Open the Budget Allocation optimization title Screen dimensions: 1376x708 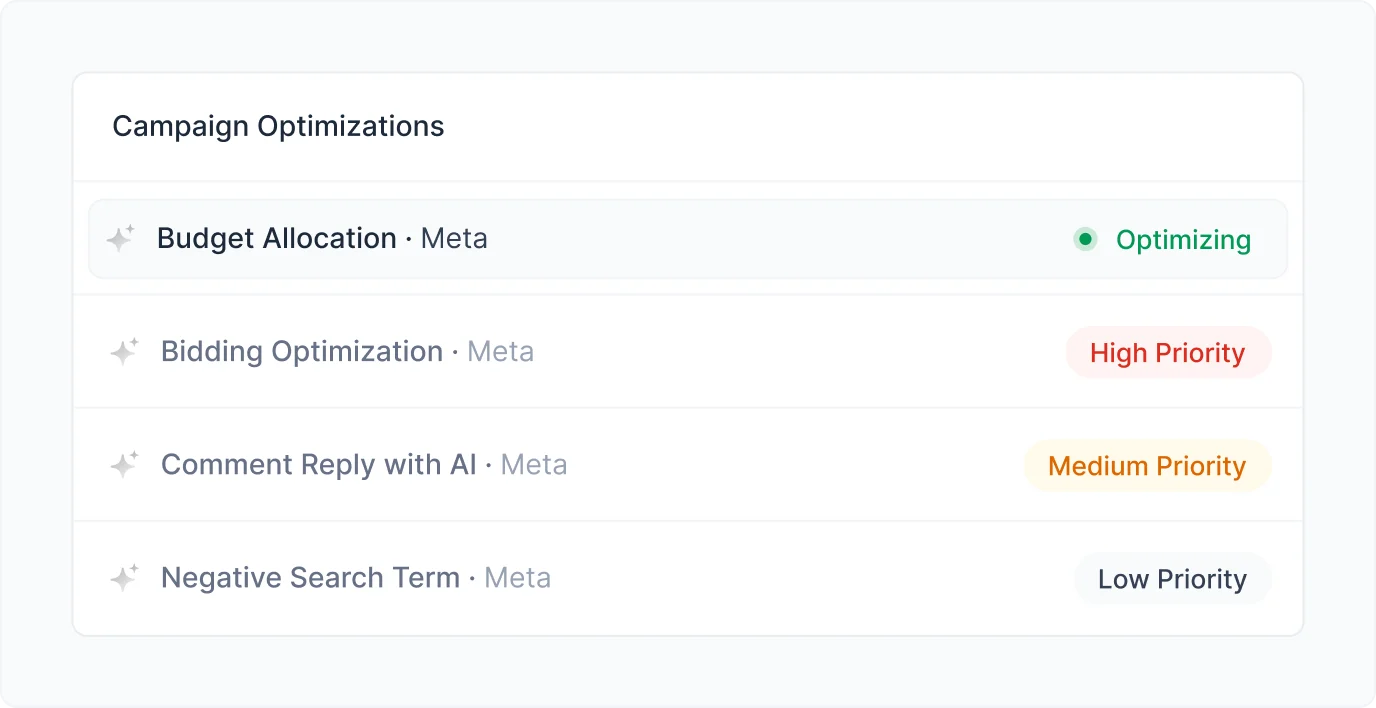276,239
